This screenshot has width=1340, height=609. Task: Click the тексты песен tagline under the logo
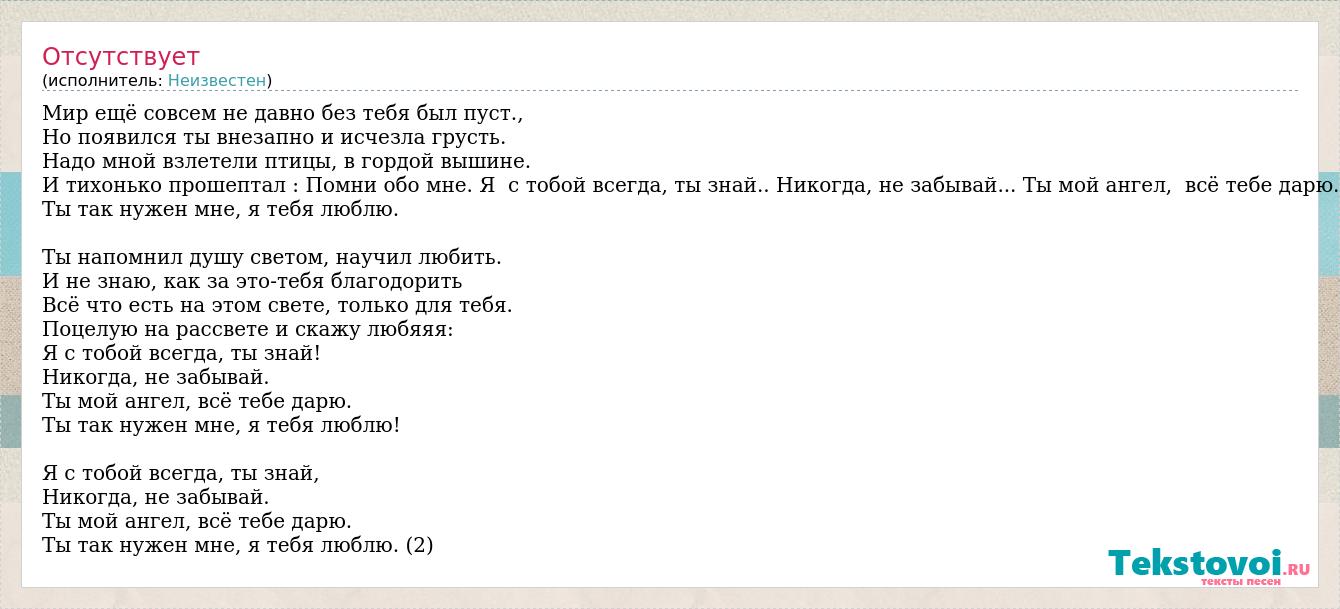tap(1240, 581)
